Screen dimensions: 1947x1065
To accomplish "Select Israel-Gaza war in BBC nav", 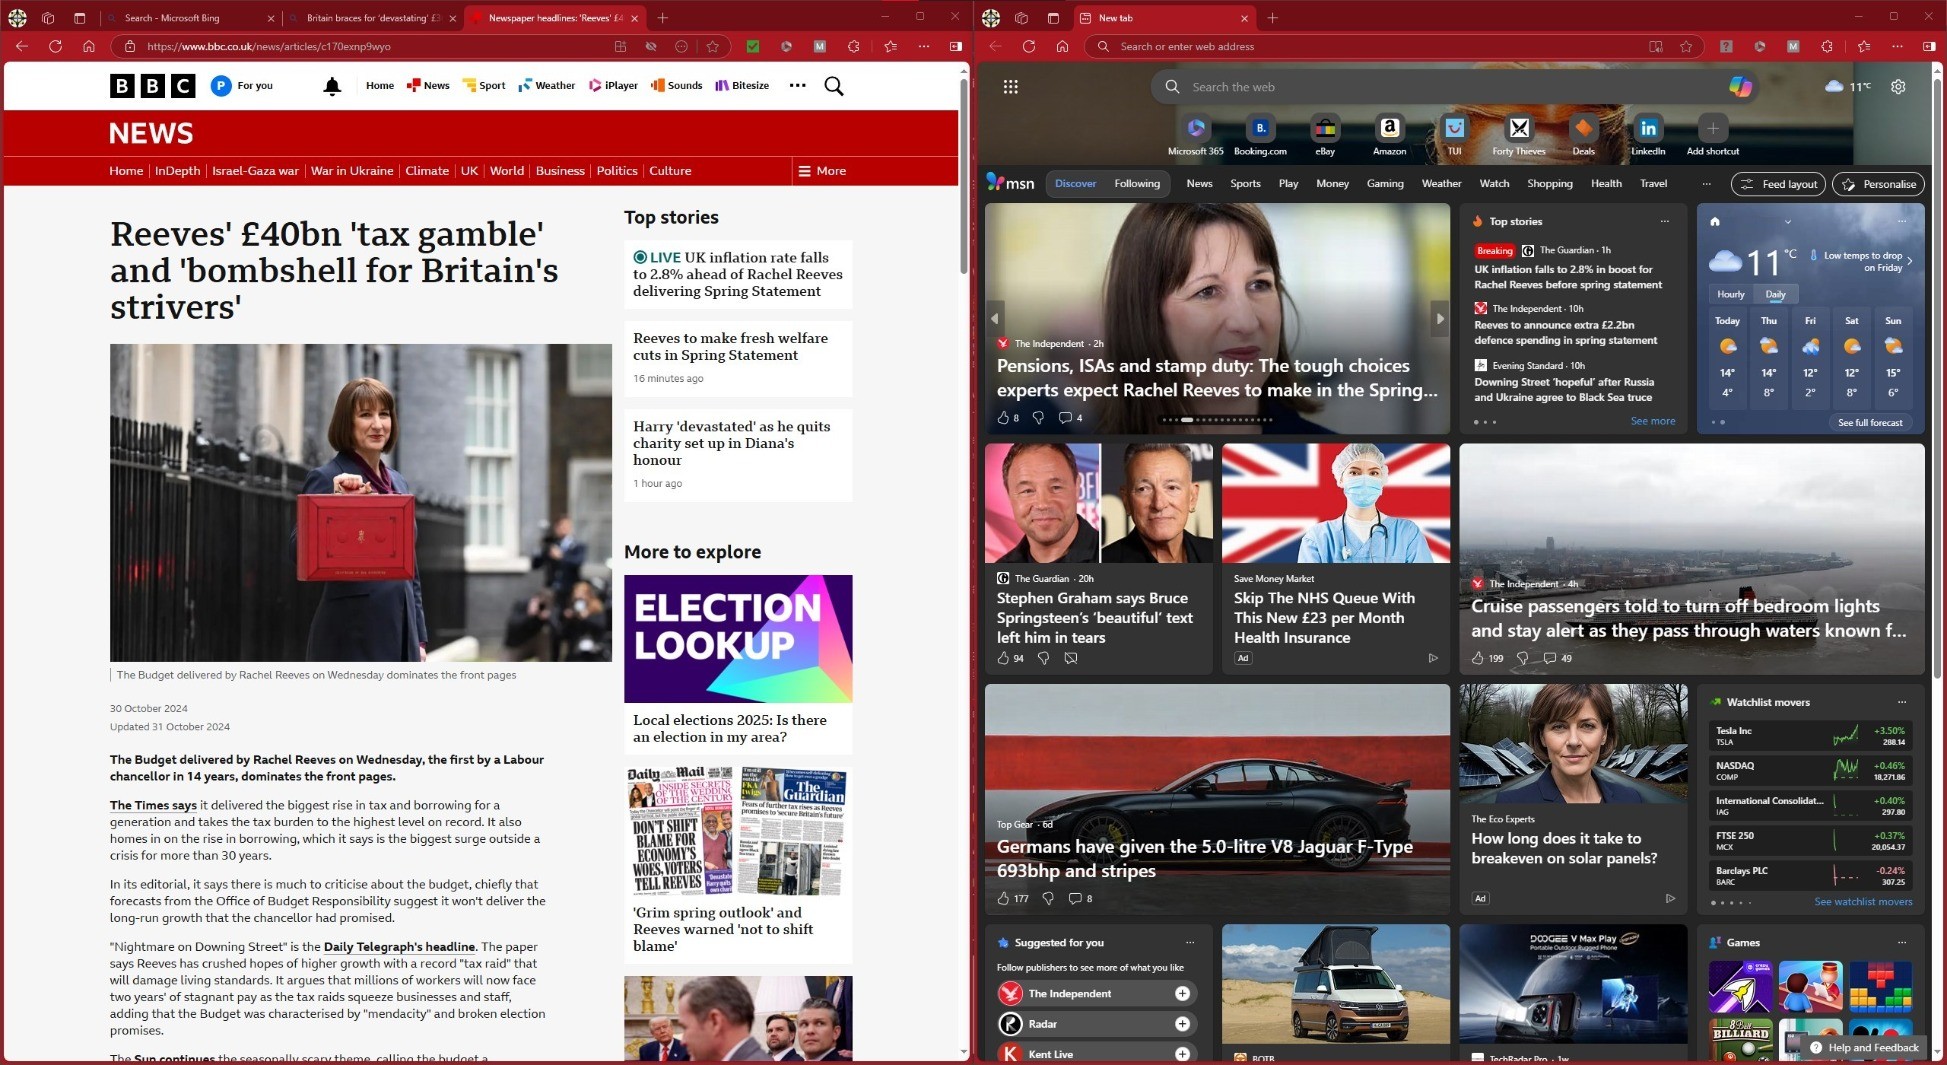I will coord(255,171).
